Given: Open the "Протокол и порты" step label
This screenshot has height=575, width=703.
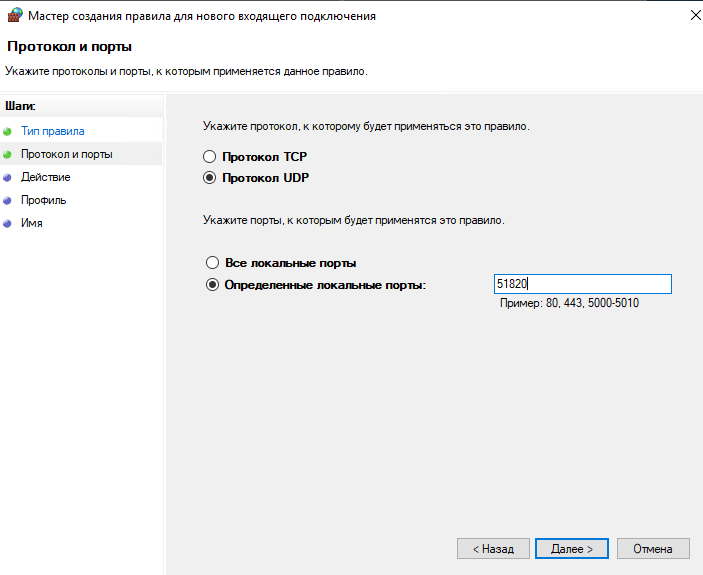Looking at the screenshot, I should coord(66,154).
